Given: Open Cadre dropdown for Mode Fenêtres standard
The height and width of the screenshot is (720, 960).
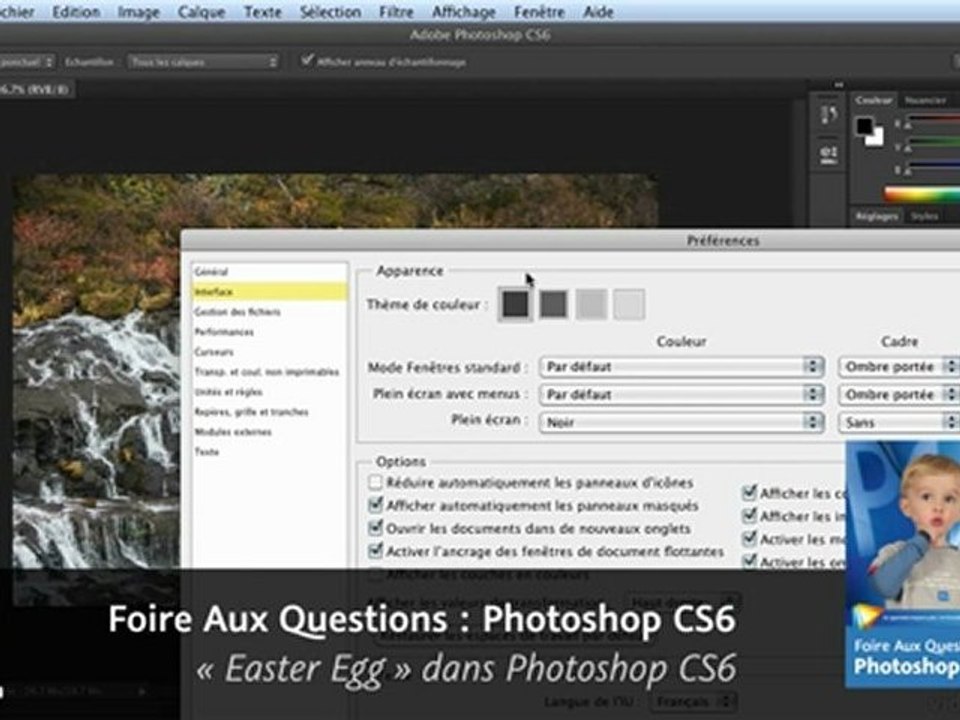Looking at the screenshot, I should pos(899,367).
